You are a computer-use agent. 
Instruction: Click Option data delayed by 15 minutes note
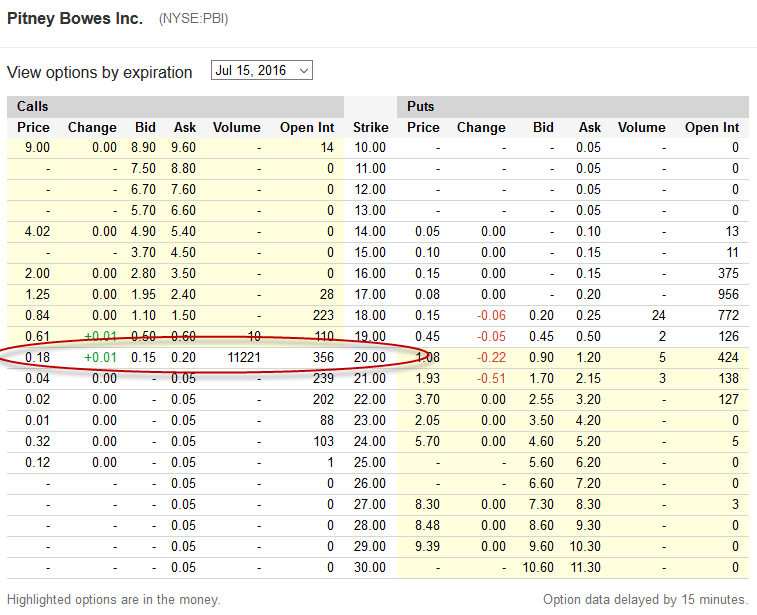(645, 600)
